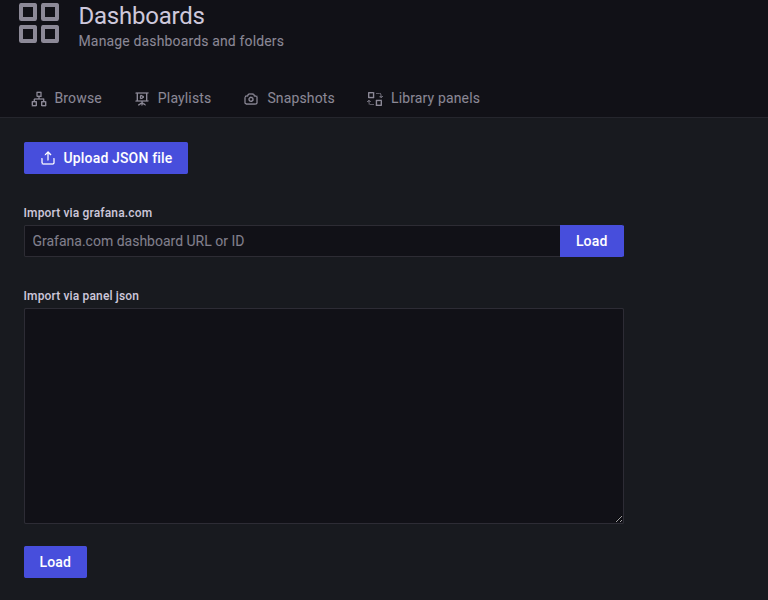Screen dimensions: 768x600
Task: Go to the Snapshots tab label
Action: tap(300, 98)
